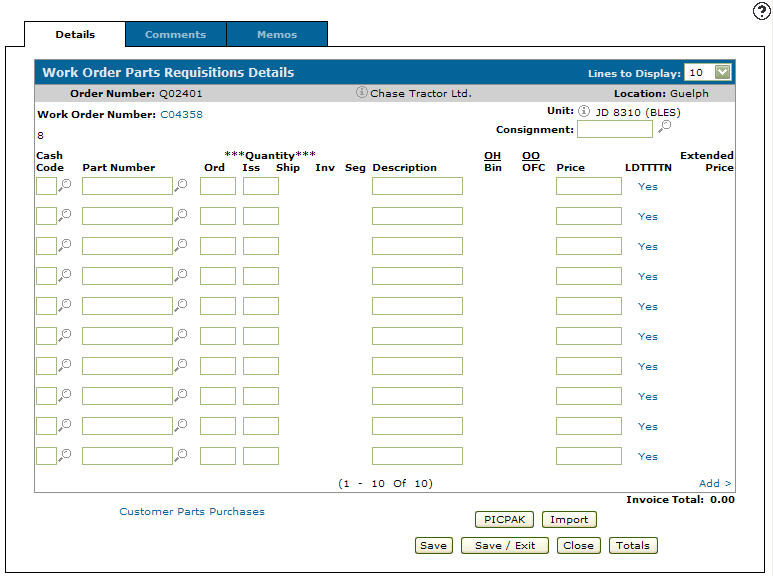Open Cash Code lookup in fourth row

pyautogui.click(x=65, y=276)
